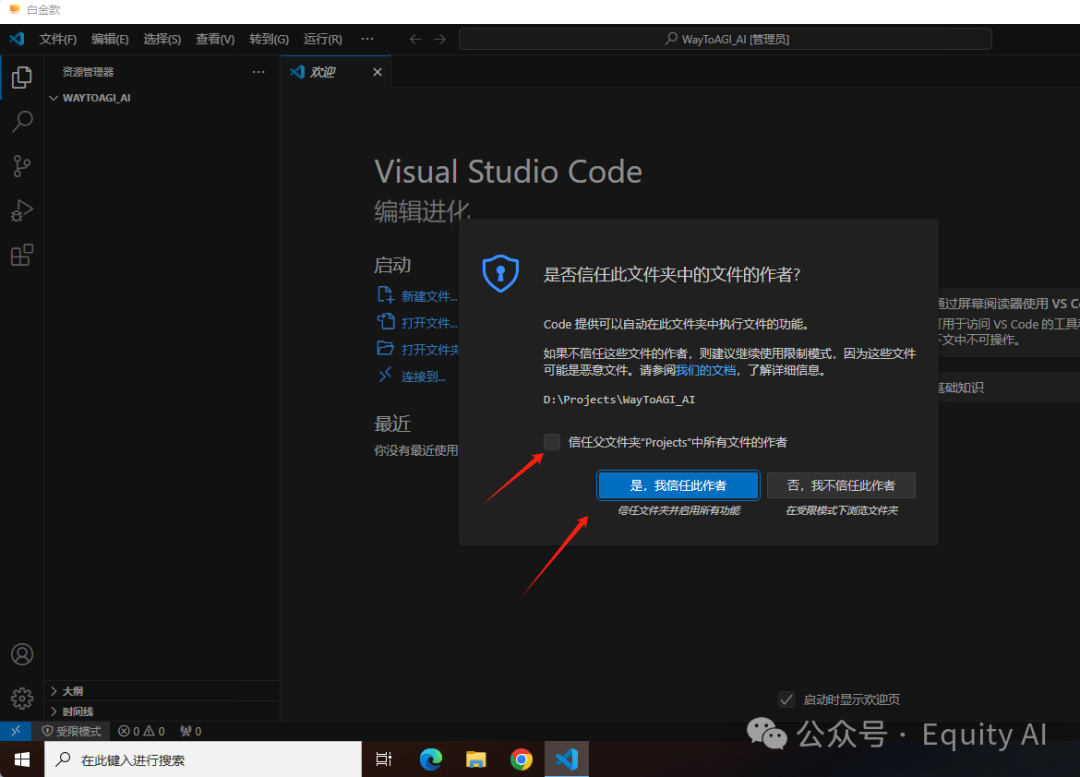
Task: Open the 我们的文档 documentation link in dialog
Action: [x=705, y=370]
